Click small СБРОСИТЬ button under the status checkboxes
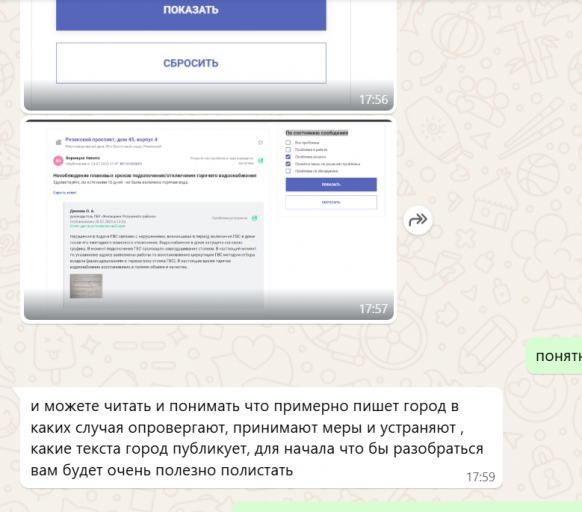This screenshot has width=582, height=512. [x=331, y=202]
